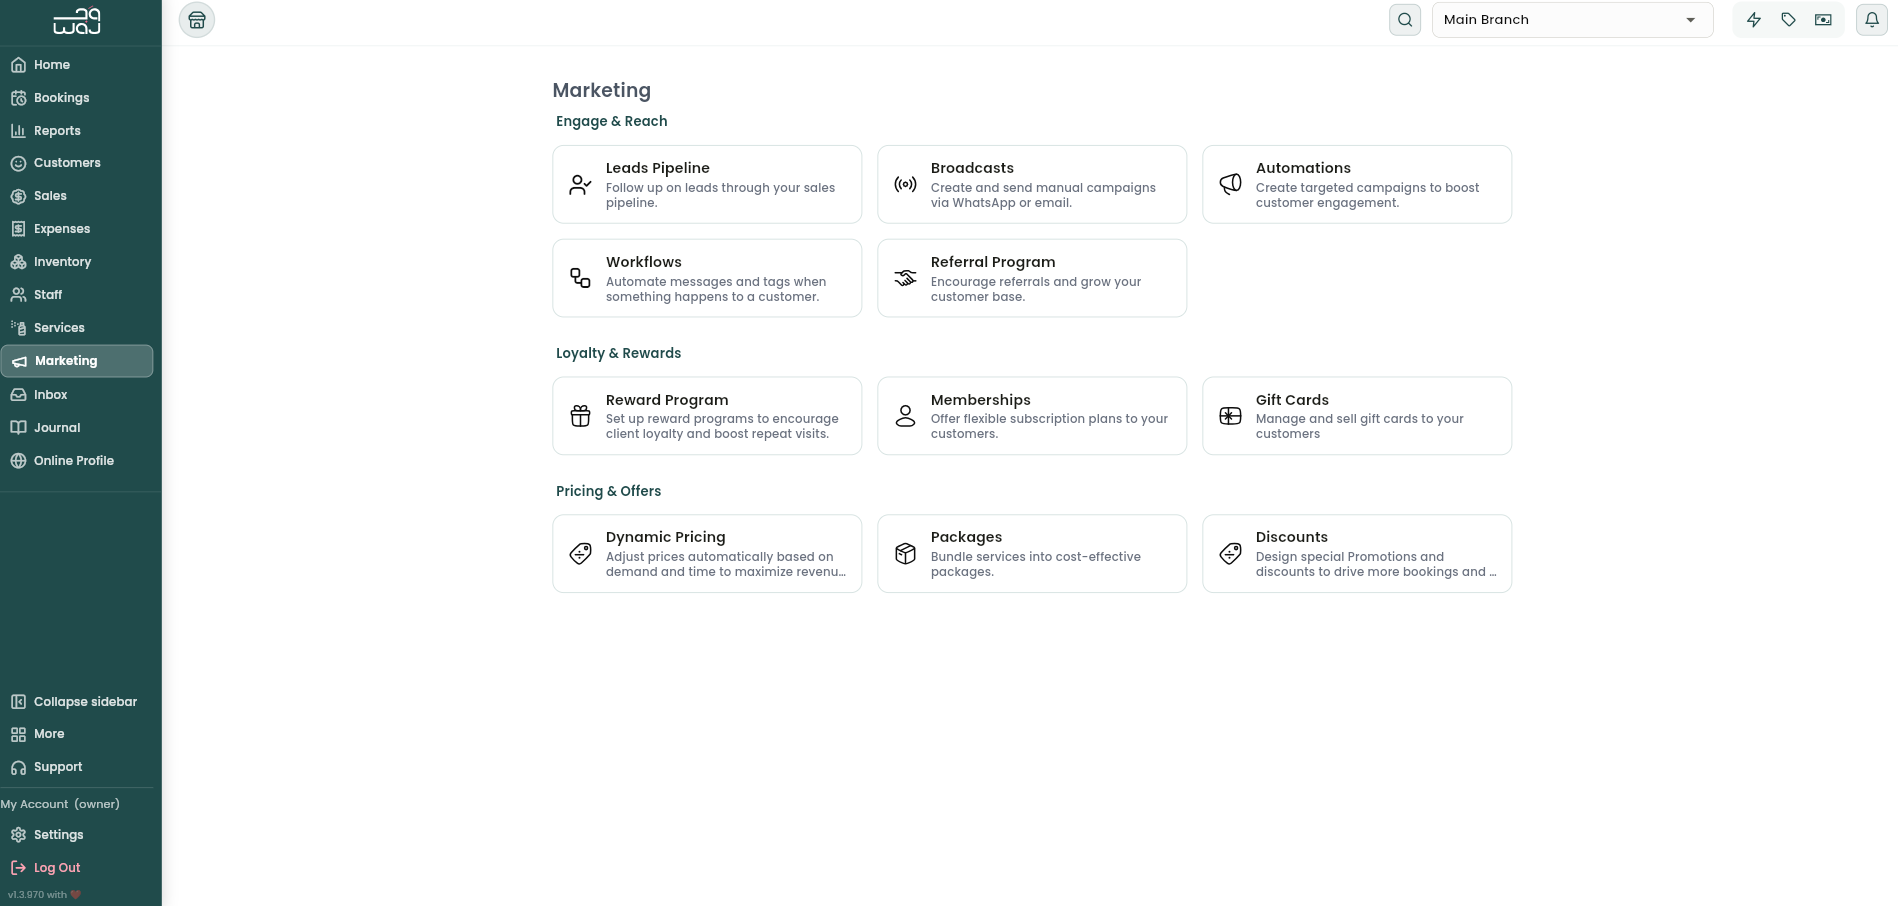Screen dimensions: 1898x906
Task: Expand the Main Branch dropdown
Action: coord(1572,20)
